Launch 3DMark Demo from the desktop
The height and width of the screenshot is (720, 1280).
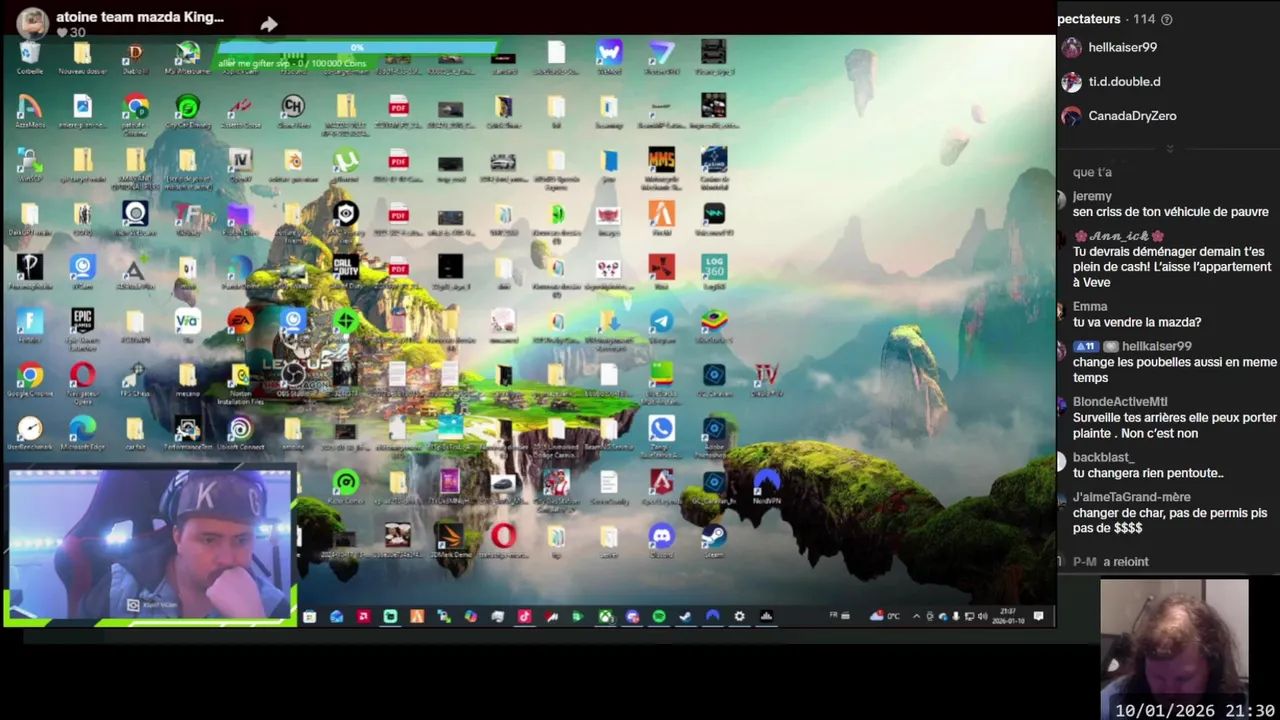[x=450, y=541]
